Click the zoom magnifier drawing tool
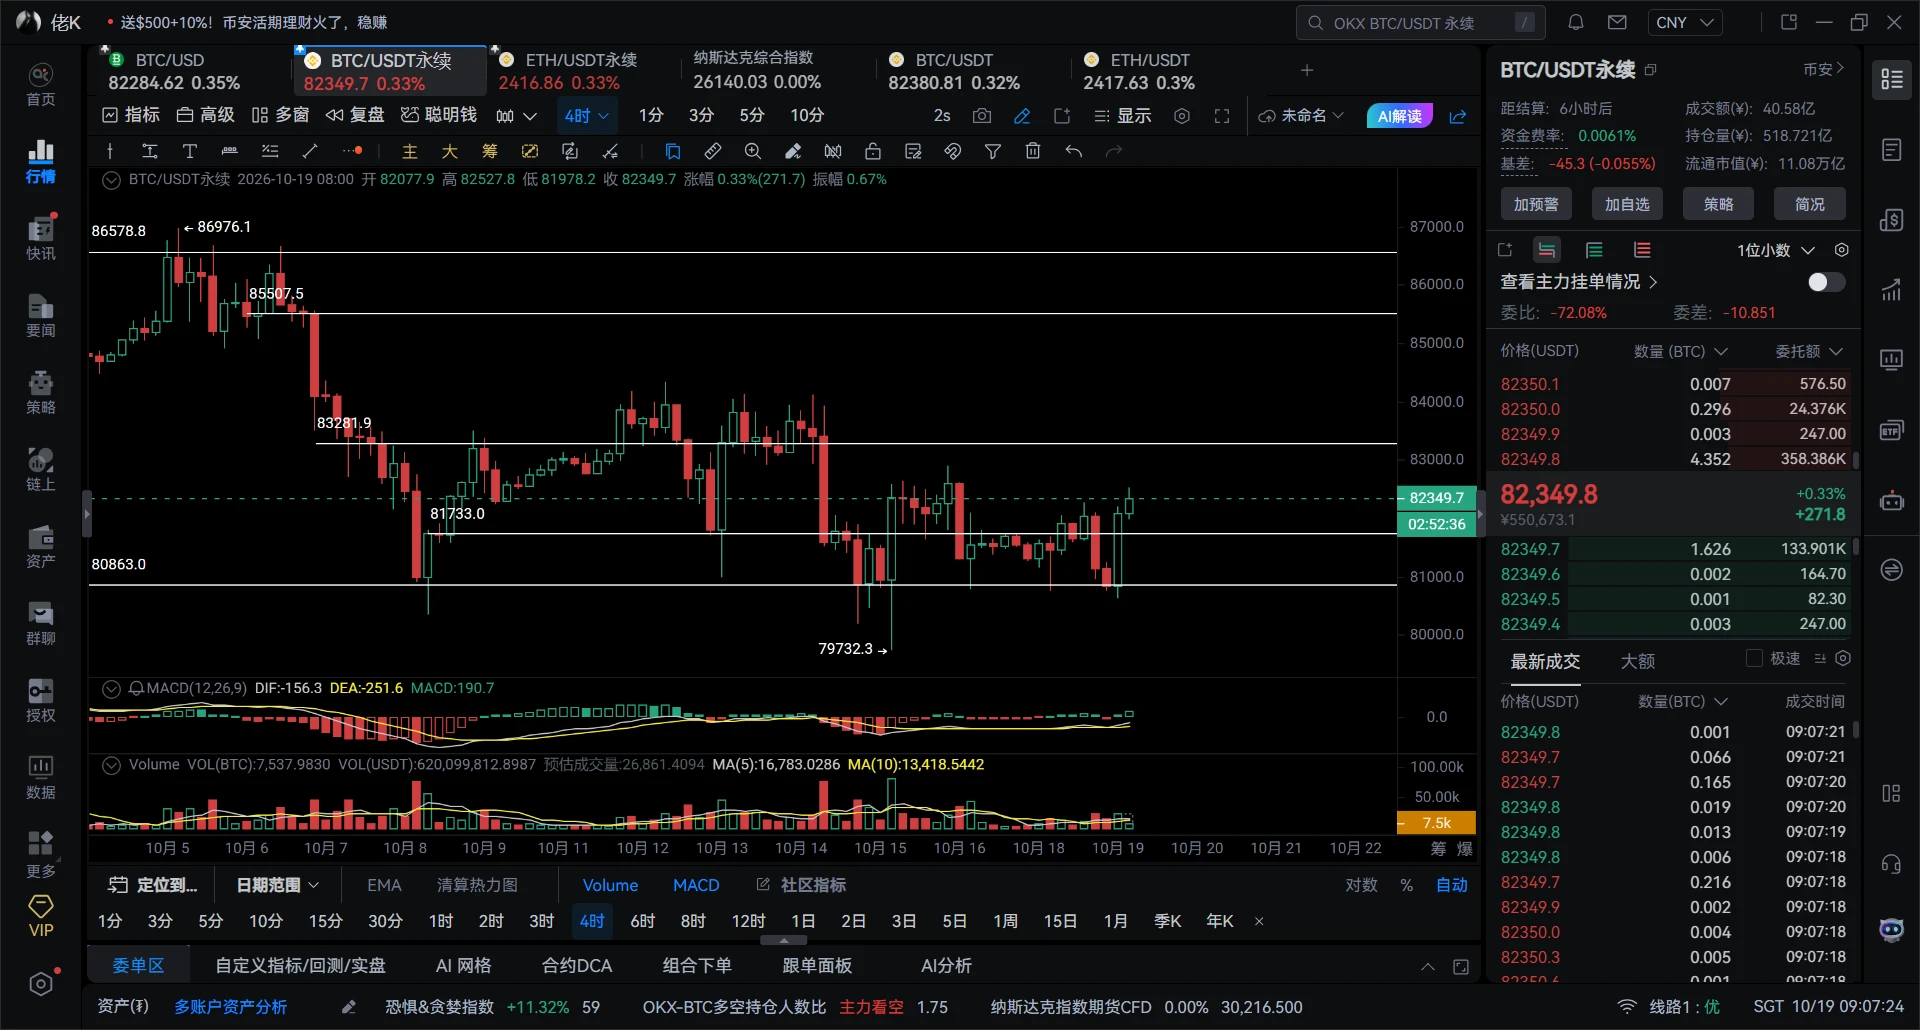This screenshot has height=1030, width=1920. tap(753, 151)
